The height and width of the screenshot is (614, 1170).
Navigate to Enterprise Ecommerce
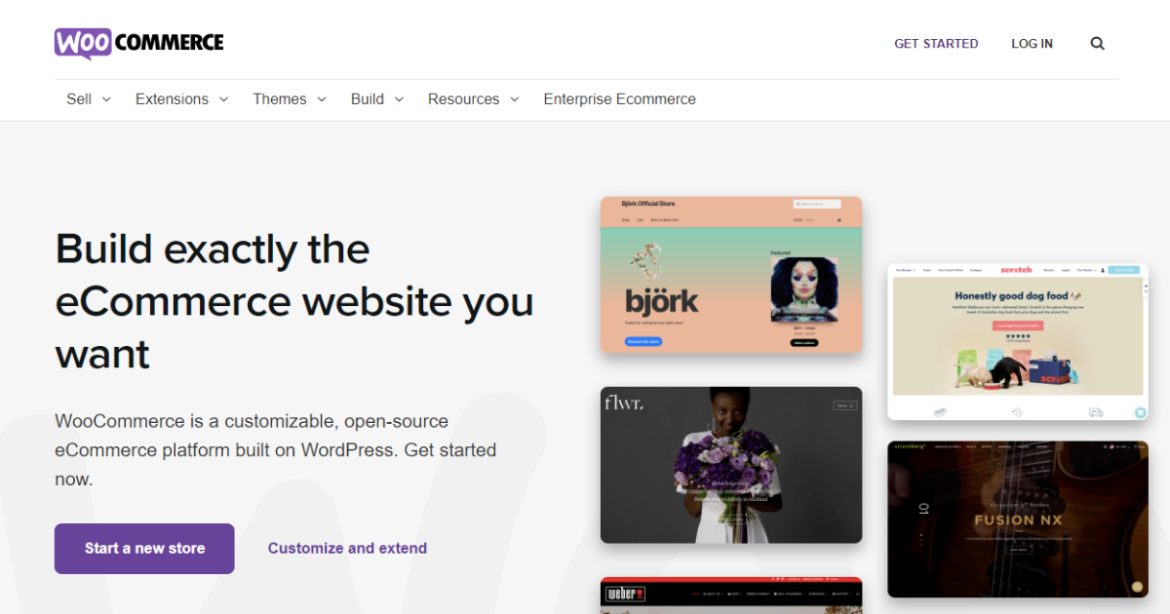(619, 99)
